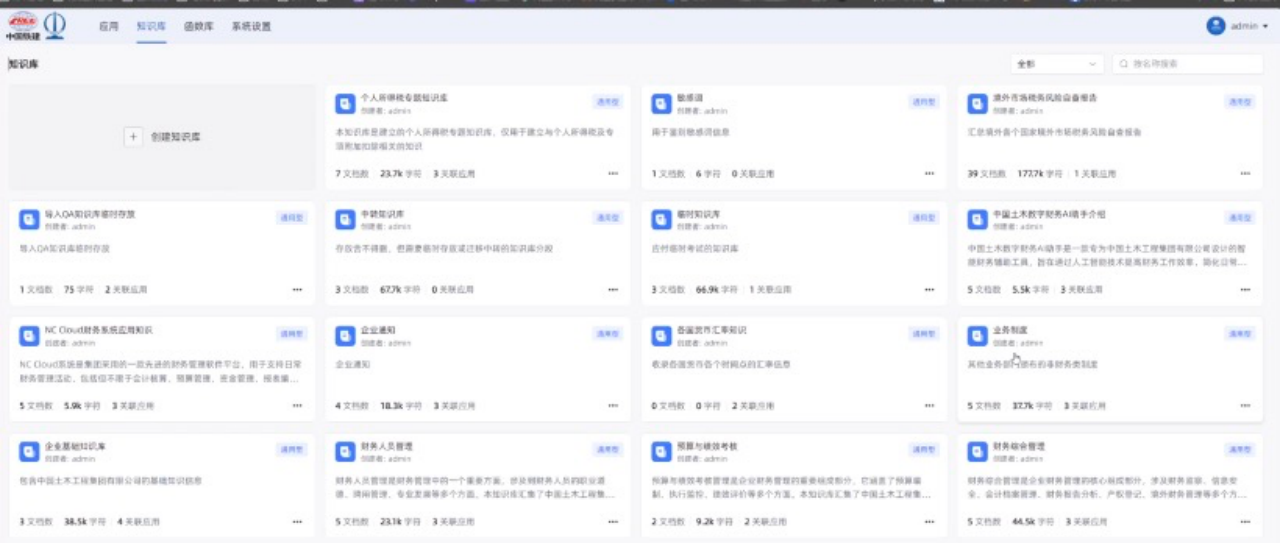
Task: Click the 企业基础知识库 card icon
Action: (29, 452)
